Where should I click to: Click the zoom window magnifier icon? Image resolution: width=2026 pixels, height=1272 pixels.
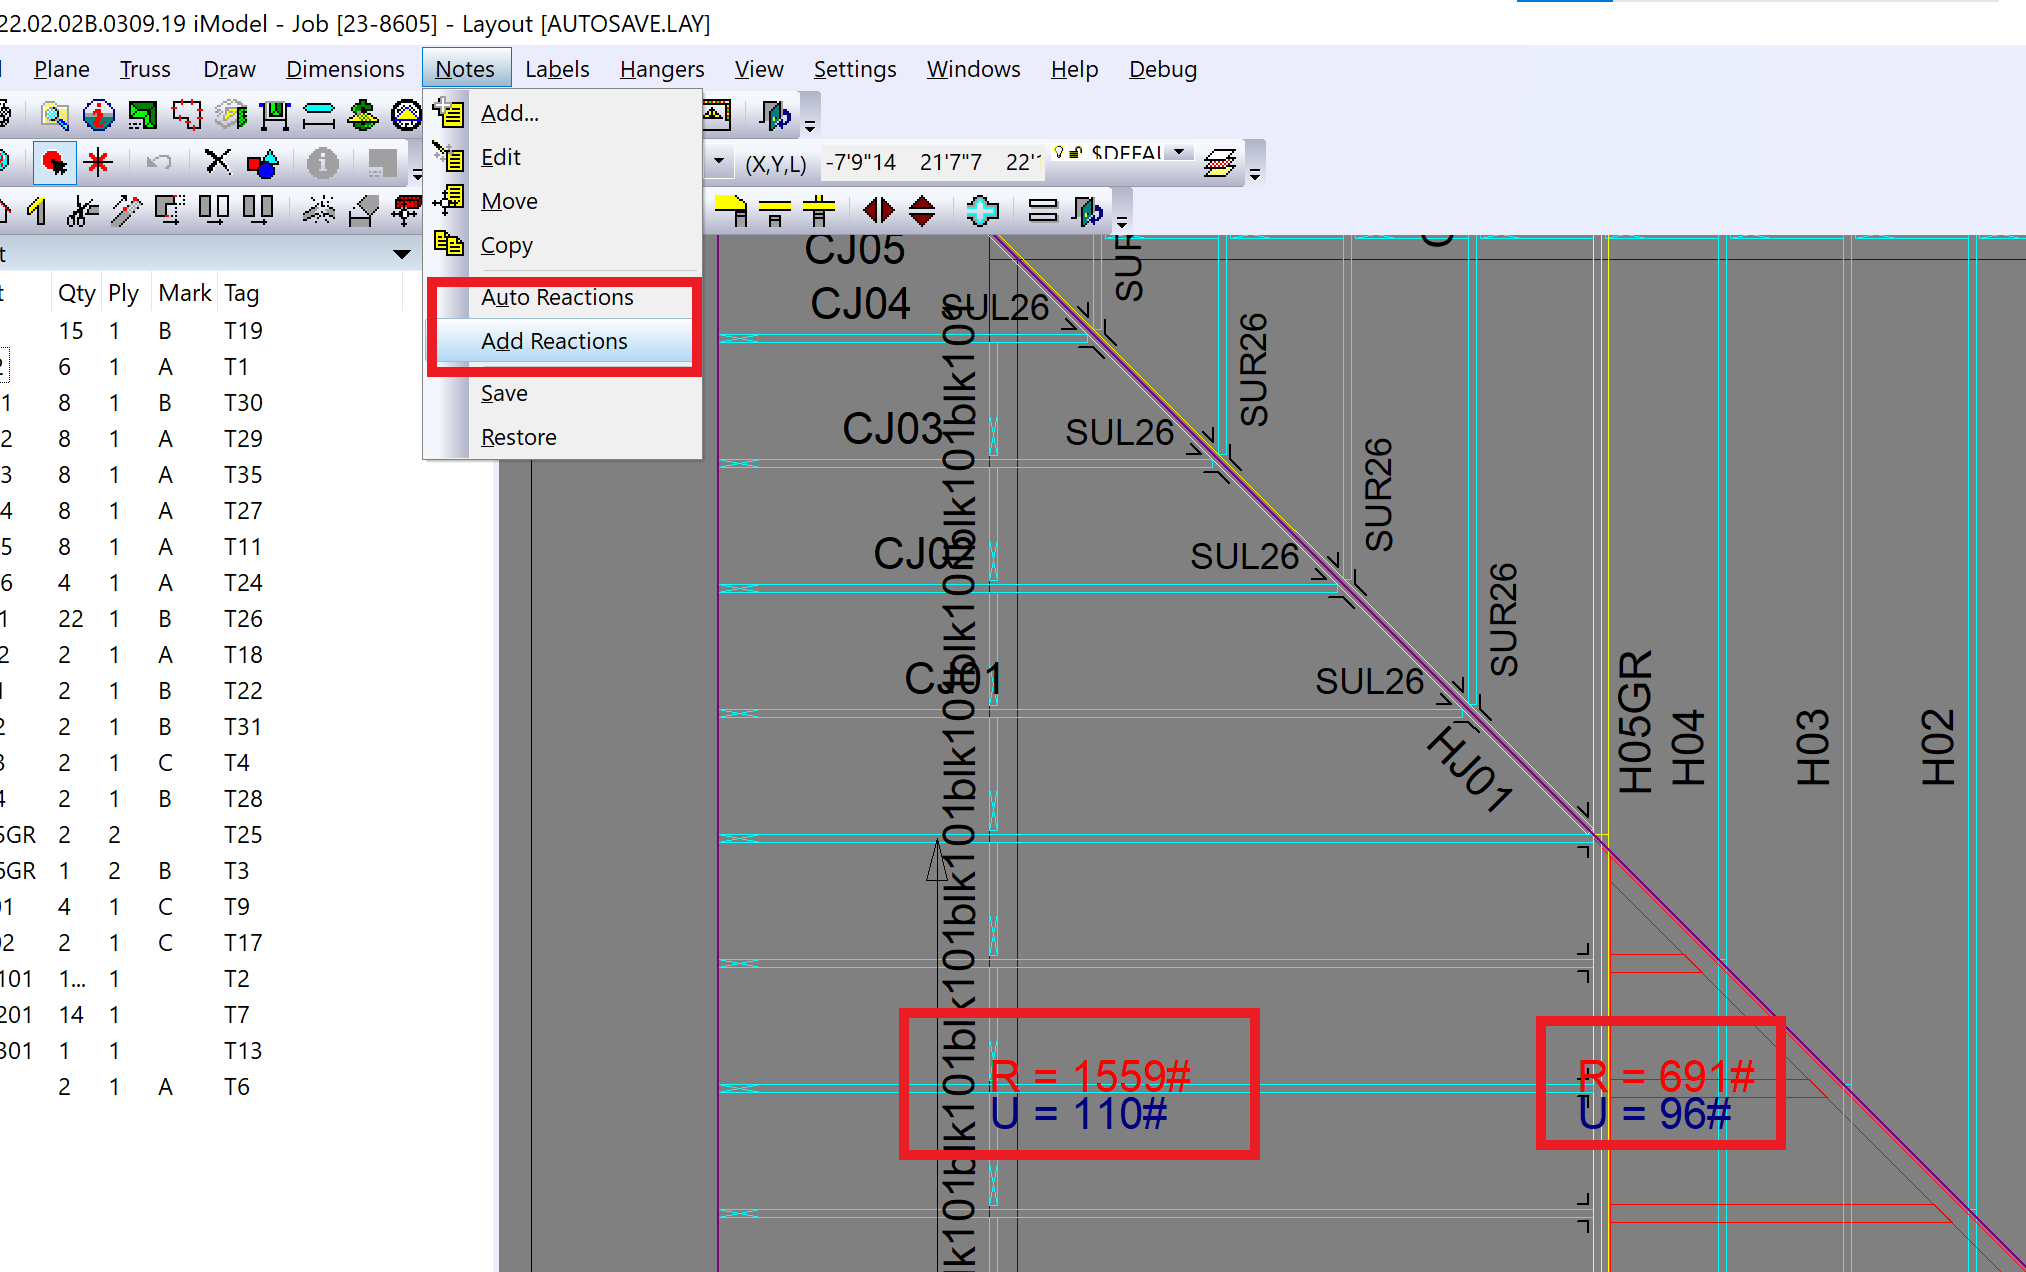(54, 116)
